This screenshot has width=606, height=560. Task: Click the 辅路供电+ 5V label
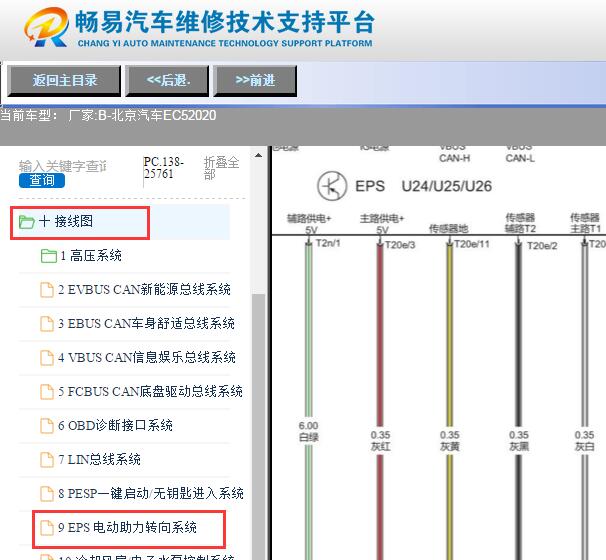309,224
